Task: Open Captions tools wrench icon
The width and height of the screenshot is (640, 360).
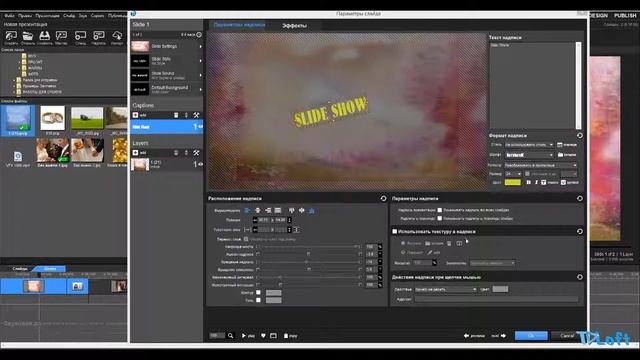Action: point(196,116)
